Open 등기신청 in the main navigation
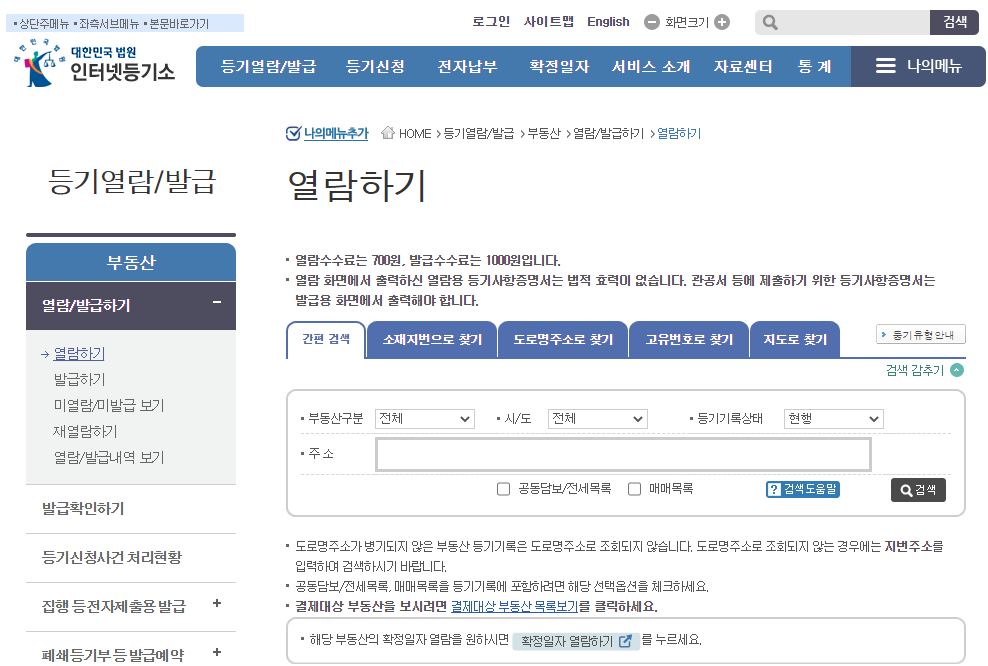The height and width of the screenshot is (666, 988). [375, 67]
